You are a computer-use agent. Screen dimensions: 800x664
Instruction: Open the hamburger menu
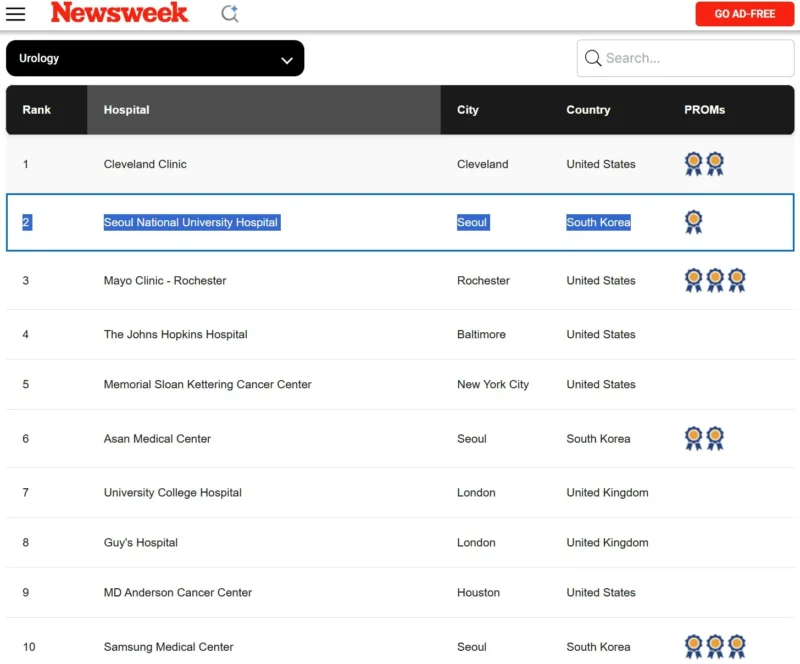tap(15, 14)
